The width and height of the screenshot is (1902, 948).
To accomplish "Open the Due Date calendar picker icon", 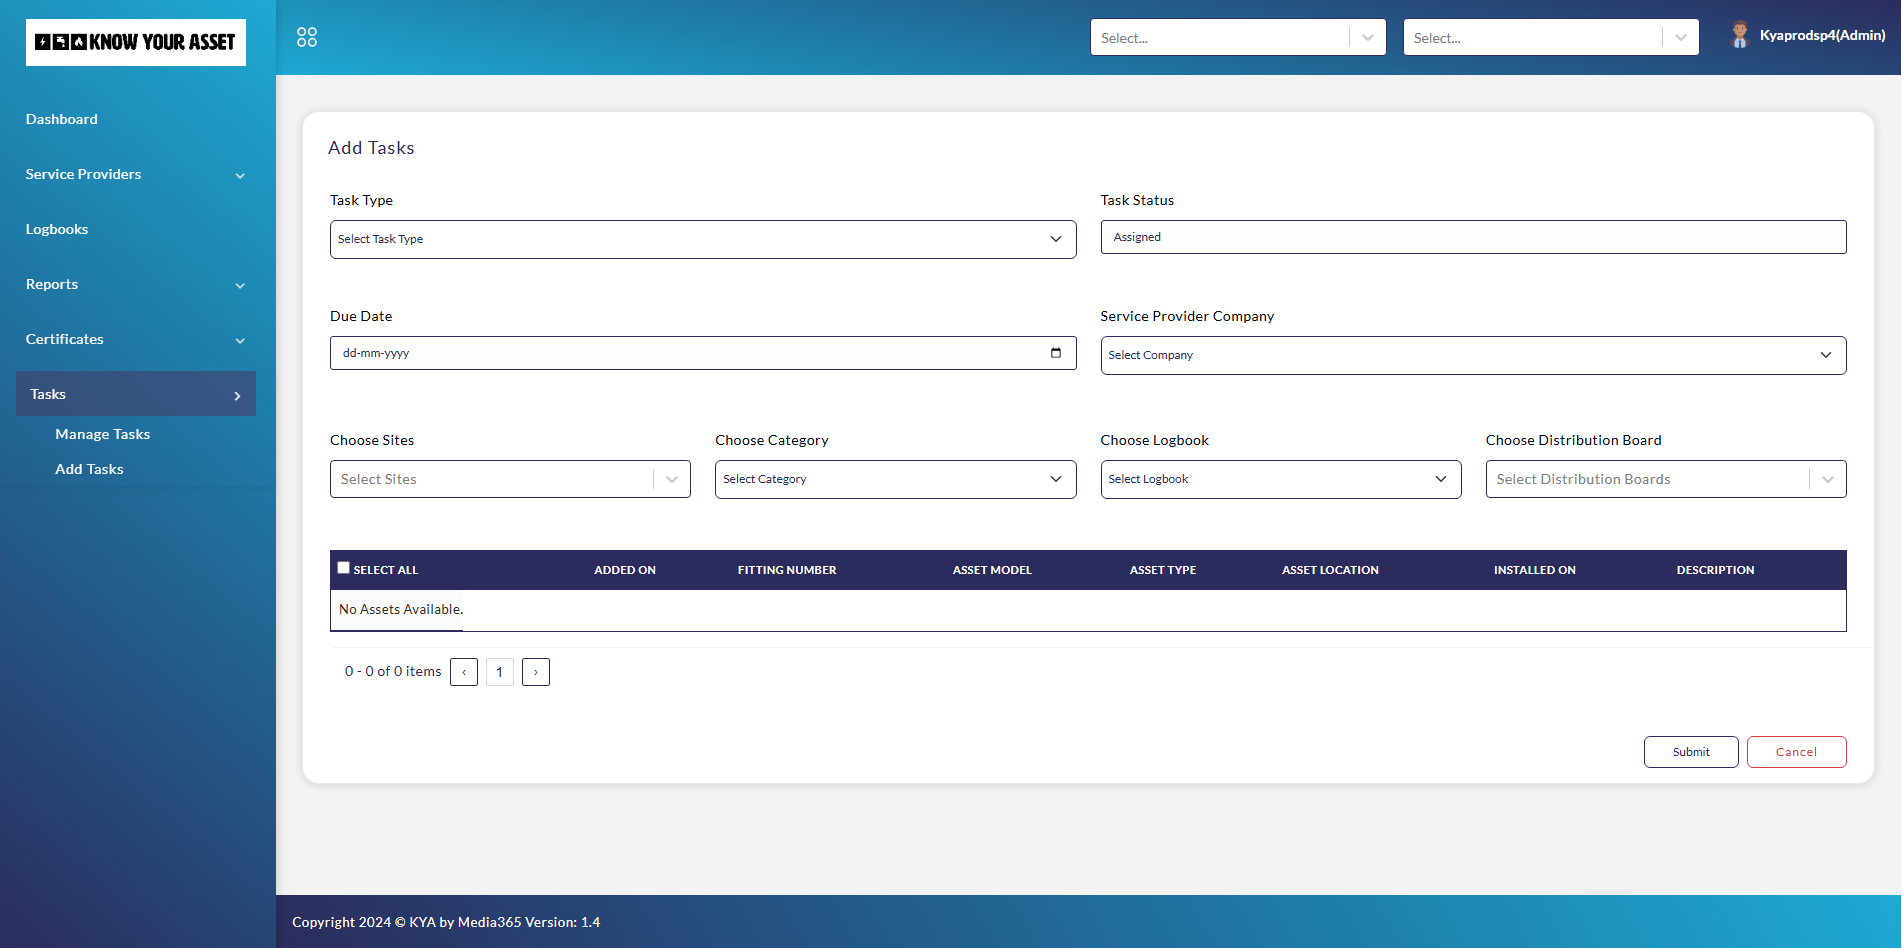I will click(x=1055, y=353).
